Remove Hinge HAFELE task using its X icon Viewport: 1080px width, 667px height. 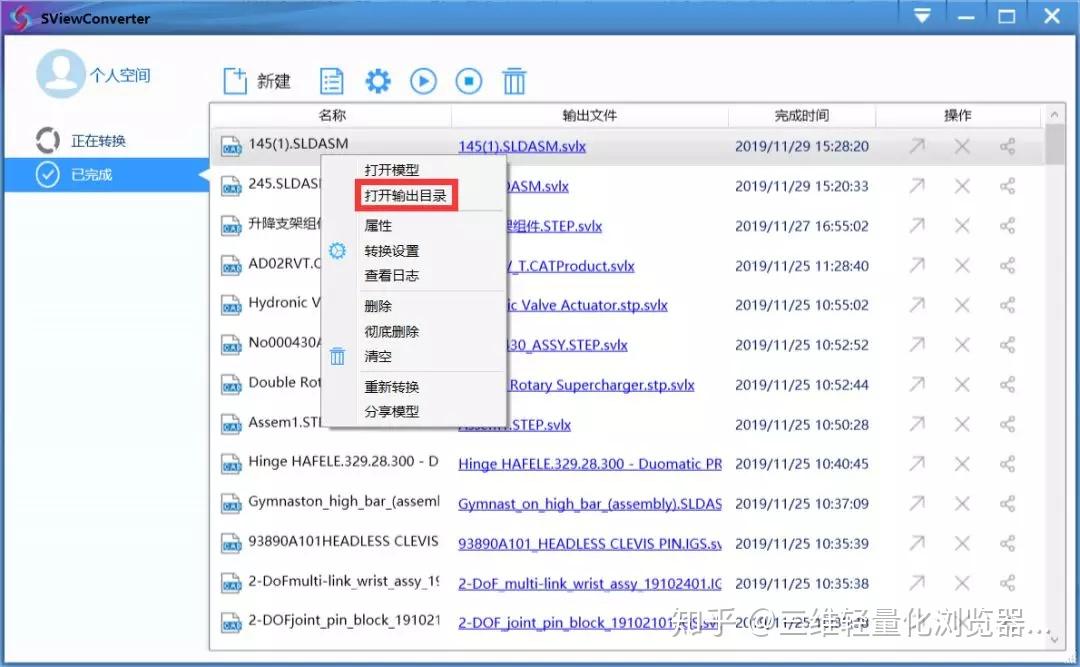click(962, 463)
